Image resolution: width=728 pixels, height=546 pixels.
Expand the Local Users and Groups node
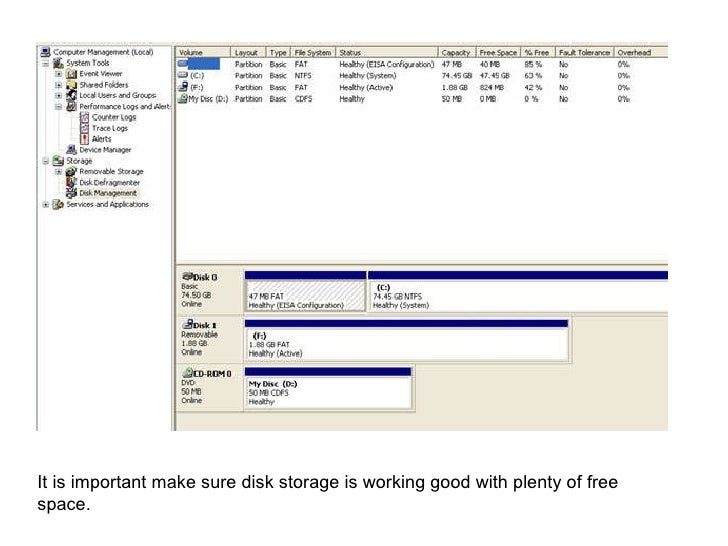pyautogui.click(x=58, y=96)
